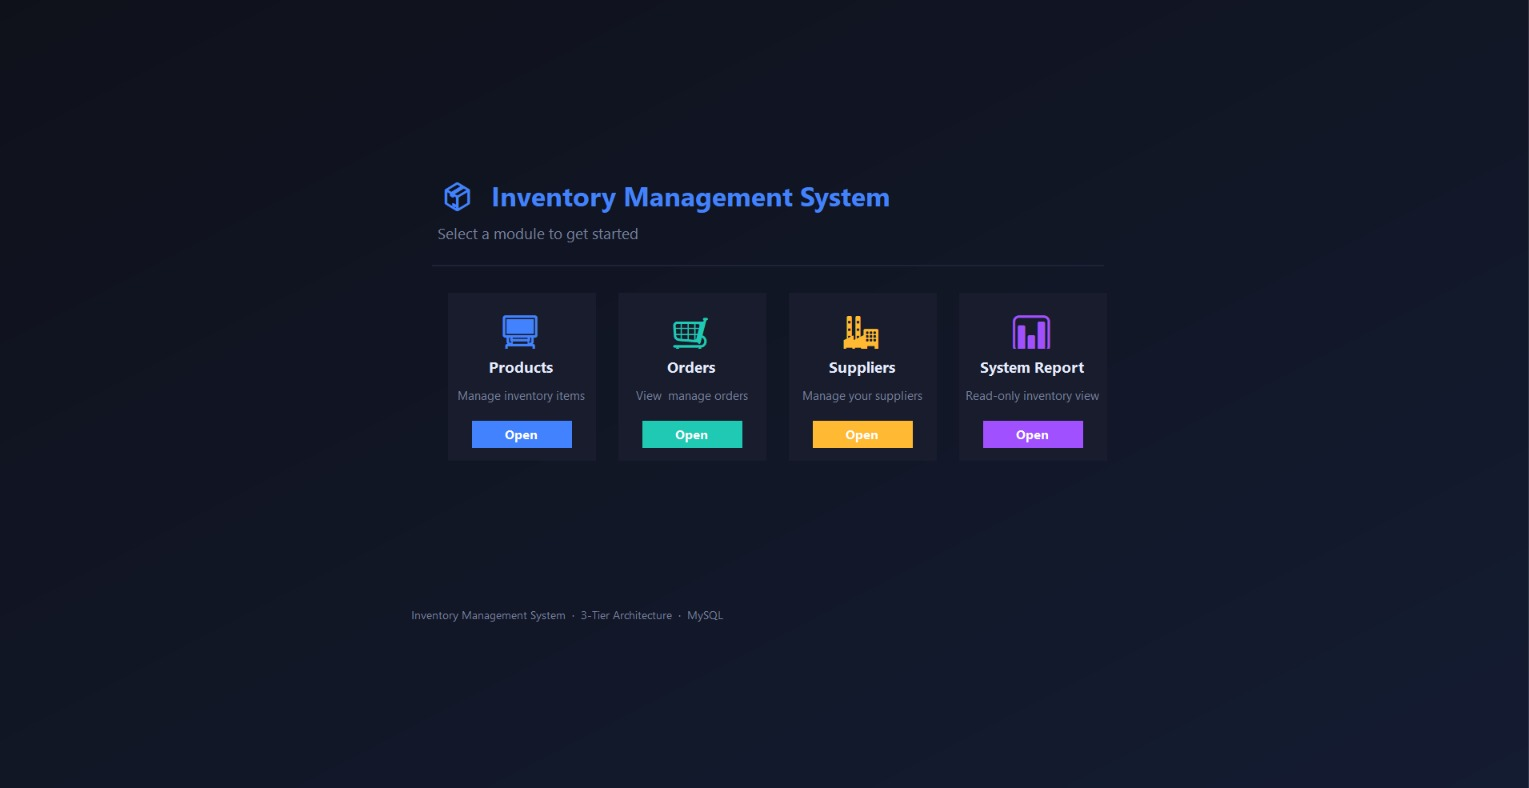Open the System Report module
1529x788 pixels.
pyautogui.click(x=1033, y=434)
